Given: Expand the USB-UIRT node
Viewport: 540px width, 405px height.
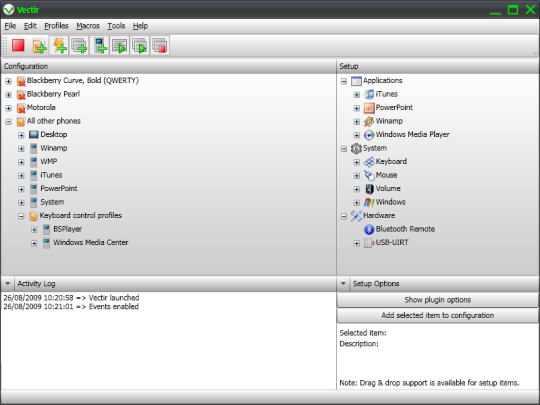Looking at the screenshot, I should [x=356, y=243].
